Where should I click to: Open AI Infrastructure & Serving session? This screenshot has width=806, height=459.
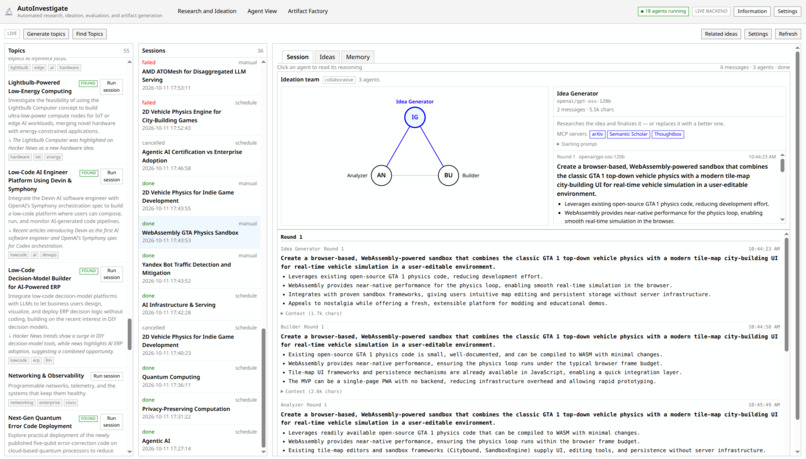tap(199, 305)
